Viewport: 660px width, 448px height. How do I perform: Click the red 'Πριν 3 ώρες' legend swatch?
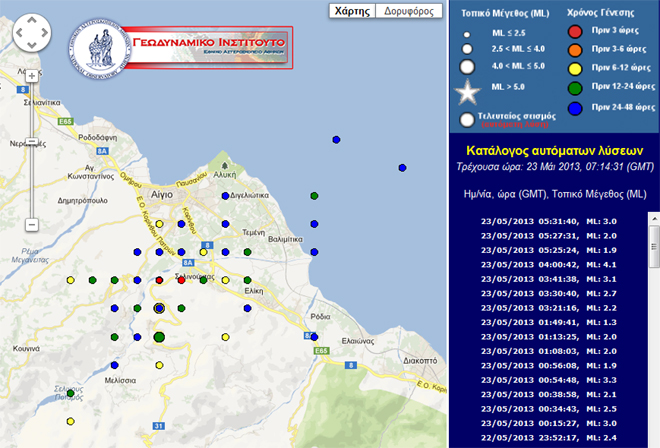coord(575,33)
